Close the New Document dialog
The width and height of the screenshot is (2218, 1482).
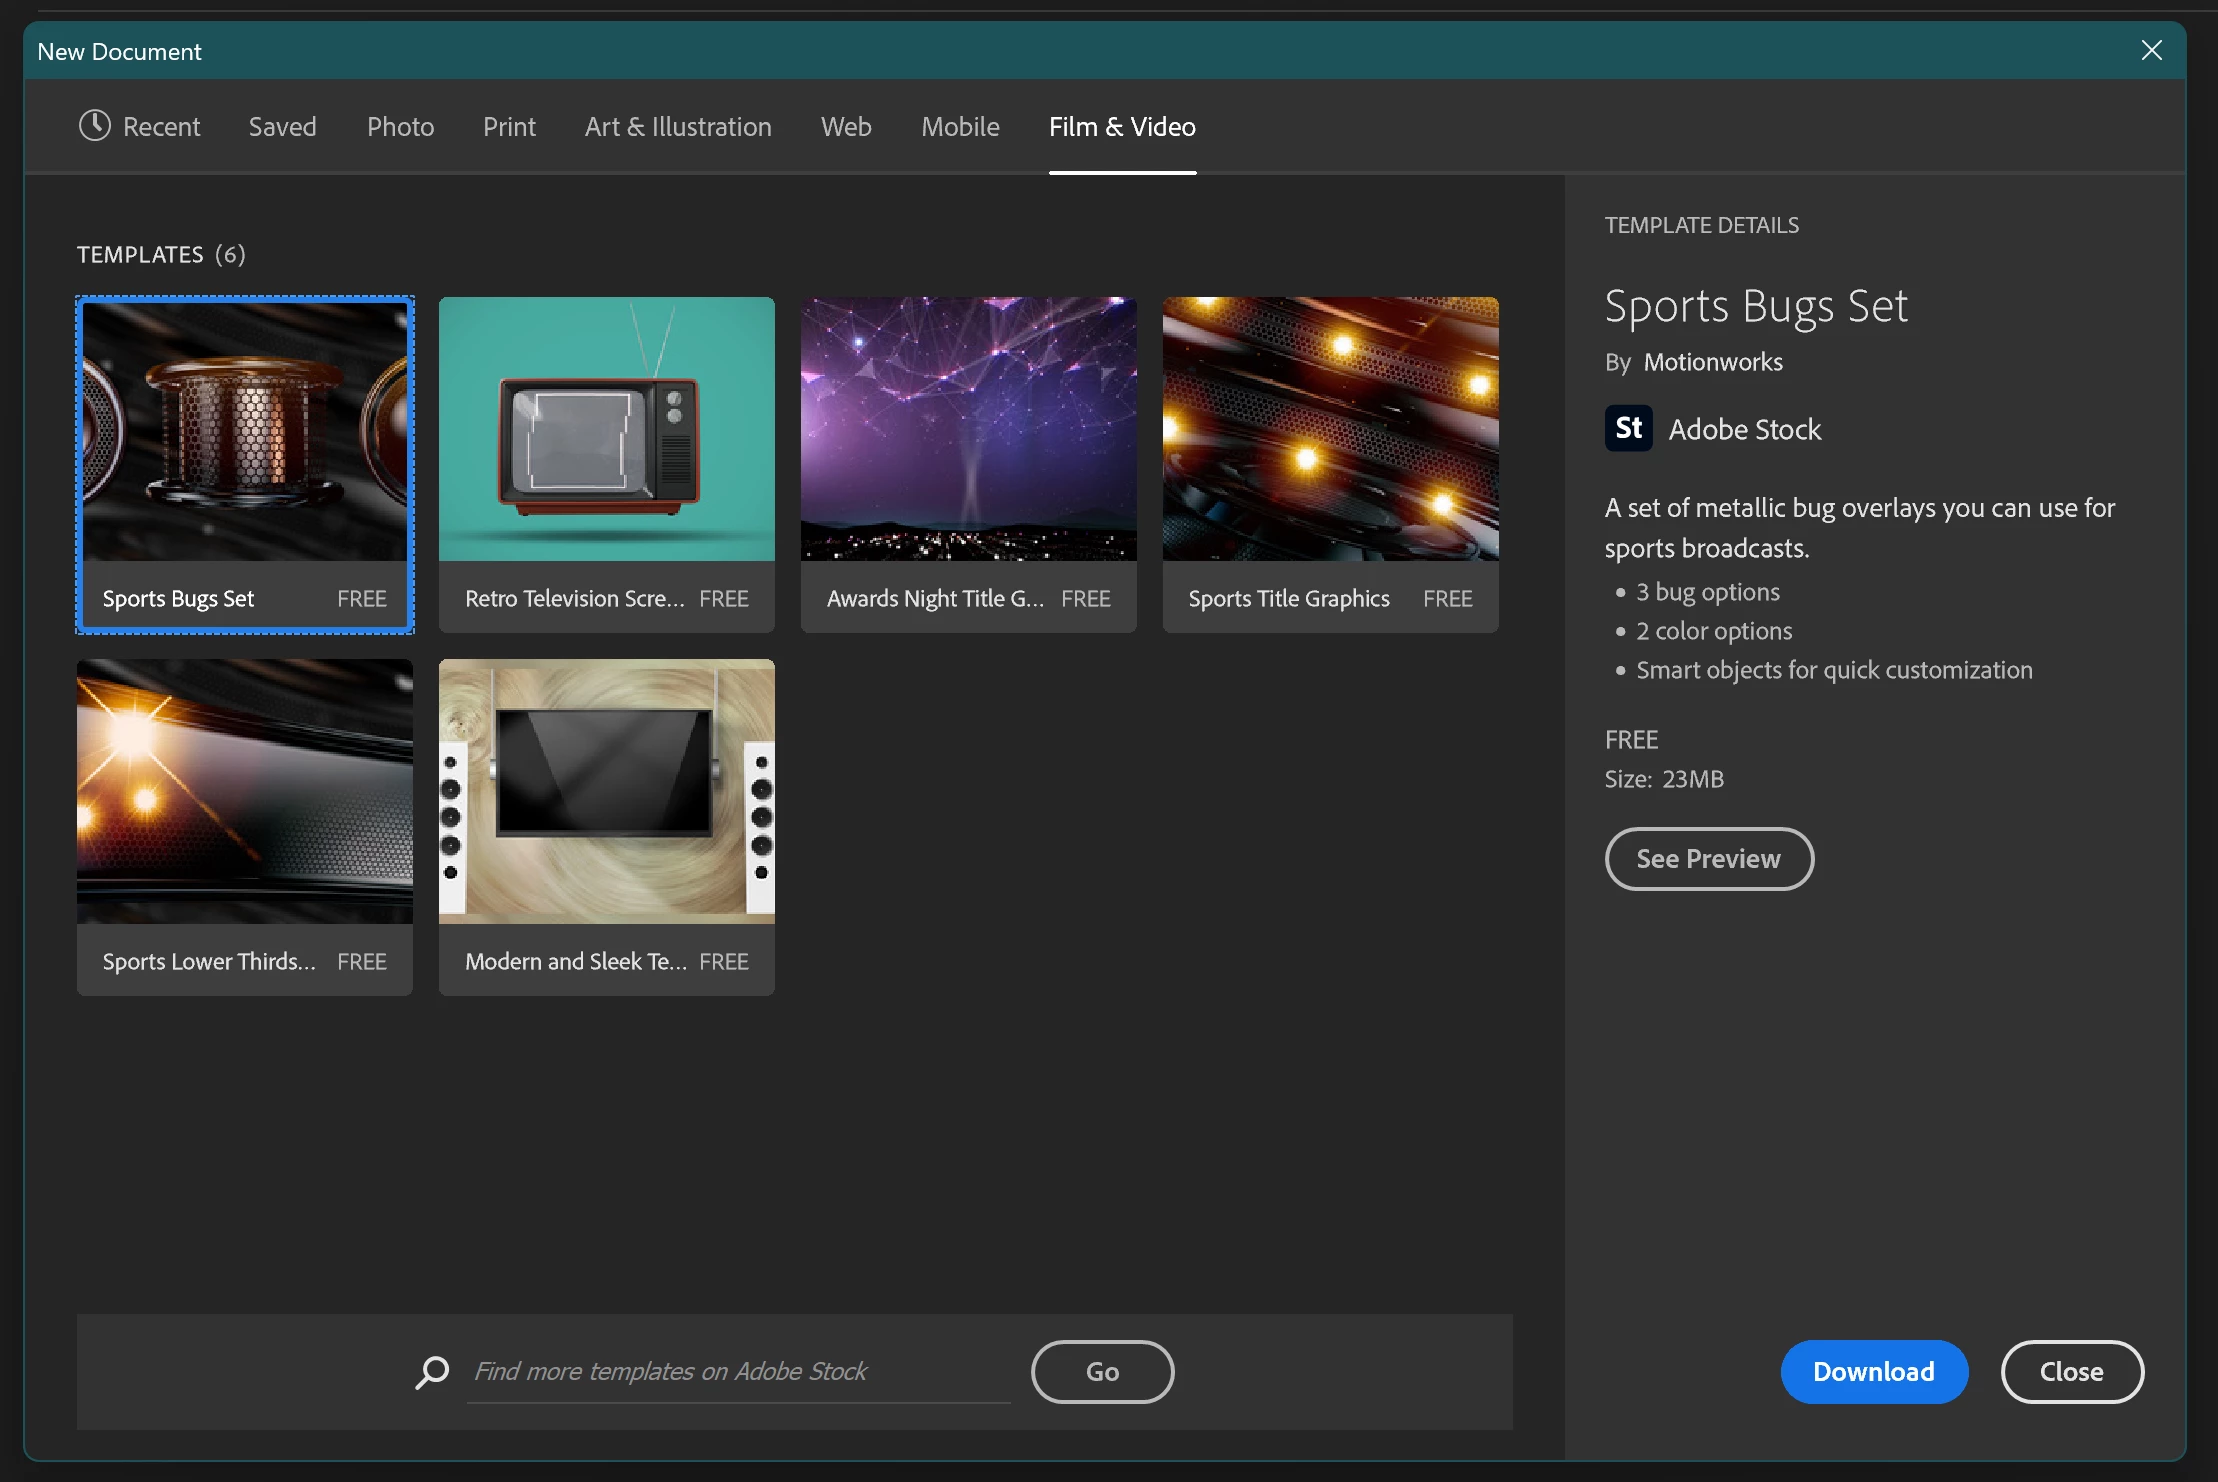[2151, 51]
